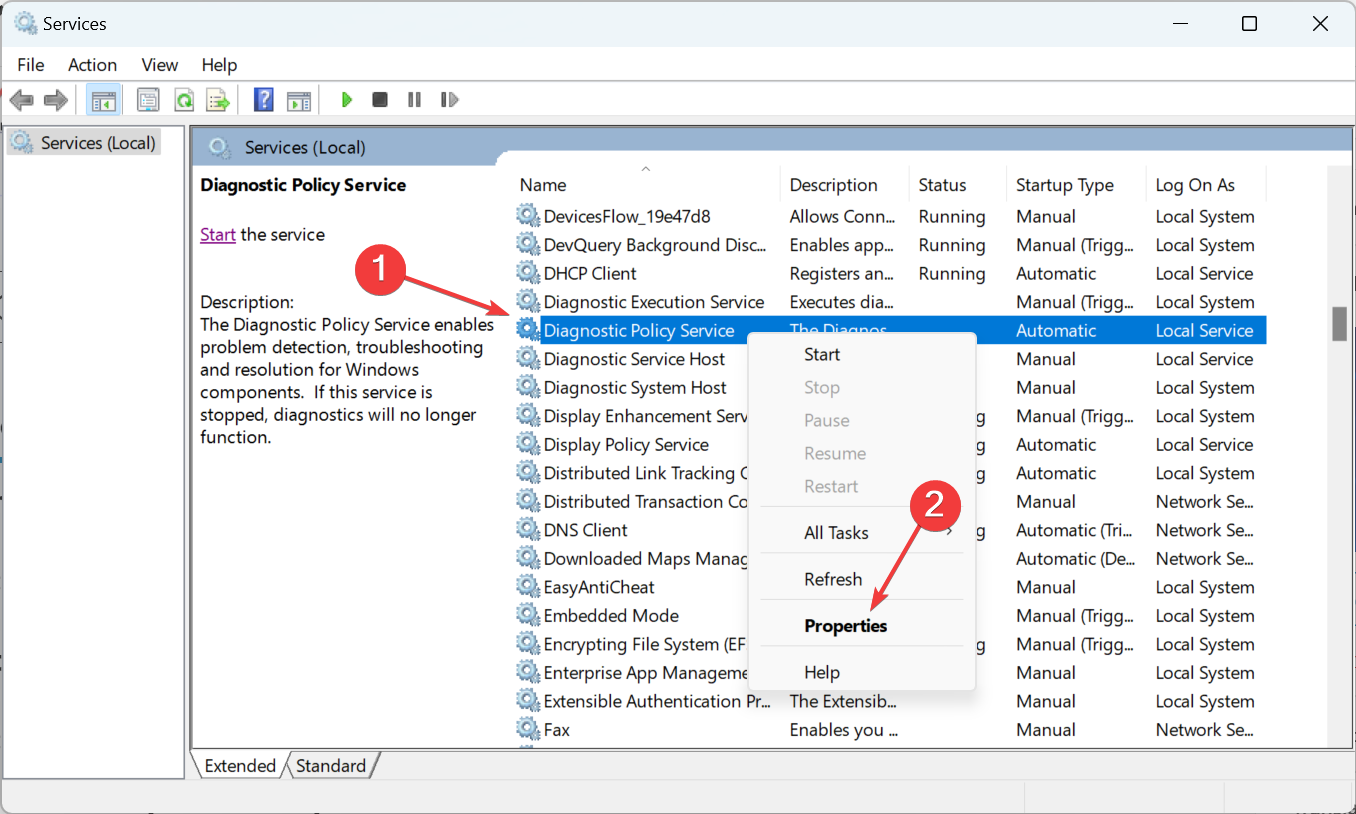
Task: Click Local Service log on of DHCP Client
Action: click(x=1205, y=273)
